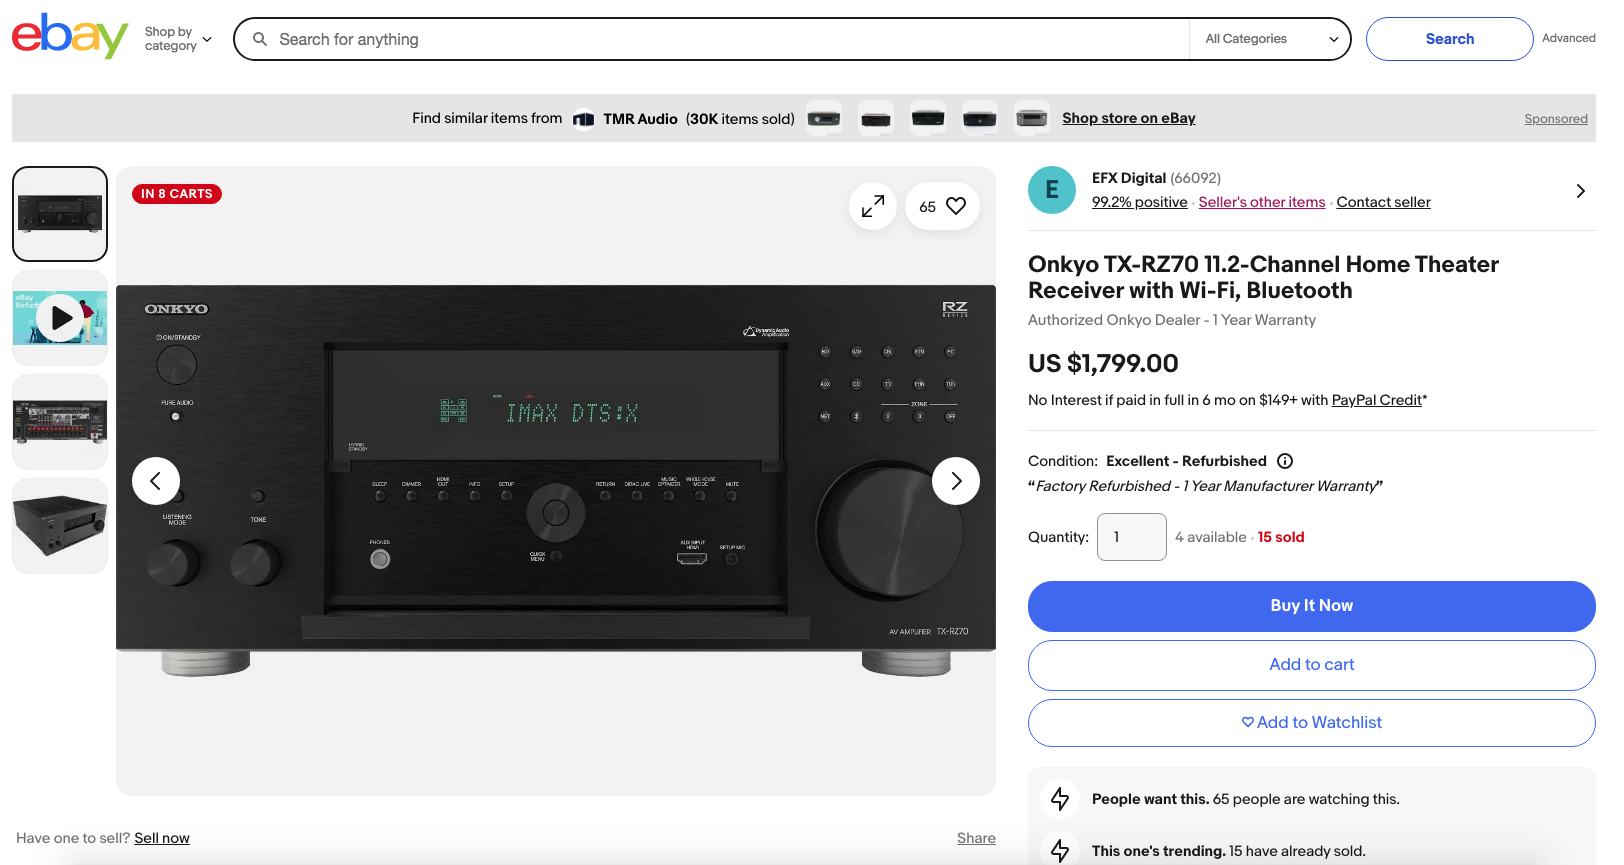Viewport: 1624px width, 865px height.
Task: Click Contact seller link
Action: click(1384, 202)
